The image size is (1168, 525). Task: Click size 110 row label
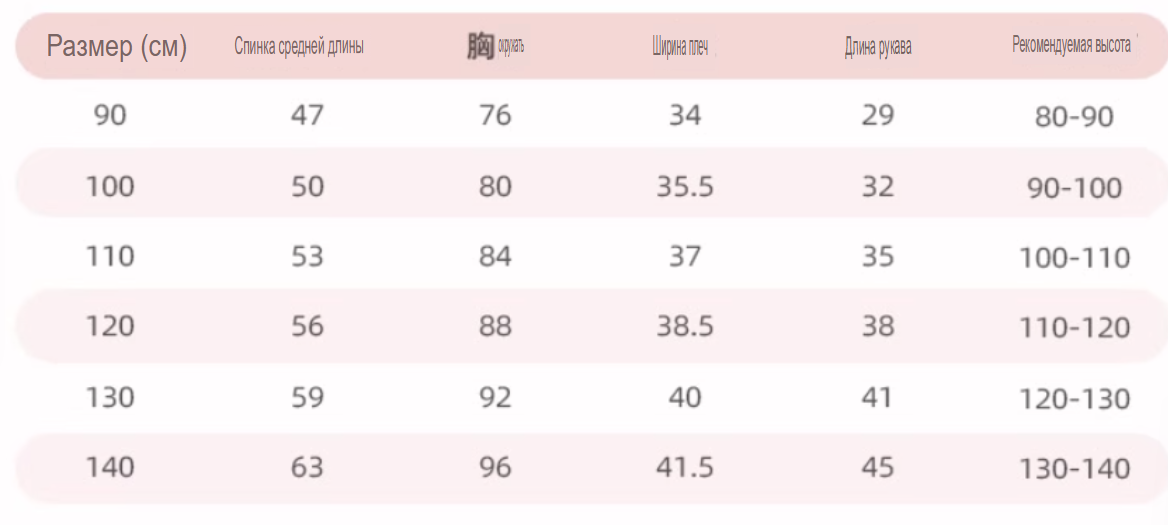pos(110,257)
